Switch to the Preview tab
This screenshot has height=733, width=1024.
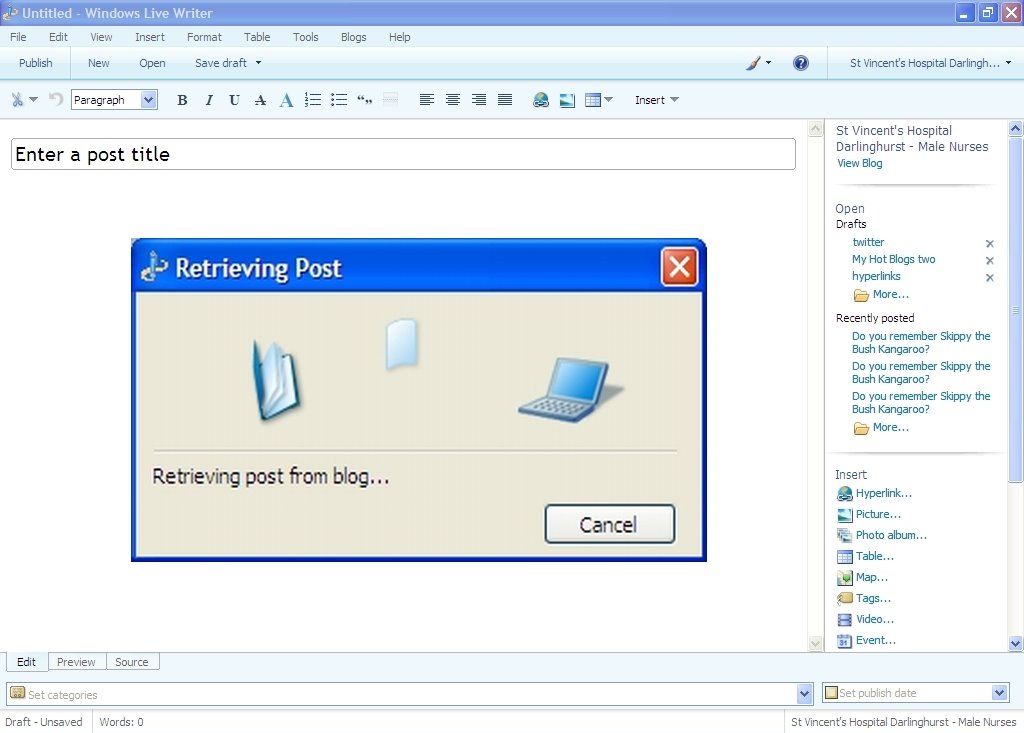[76, 662]
